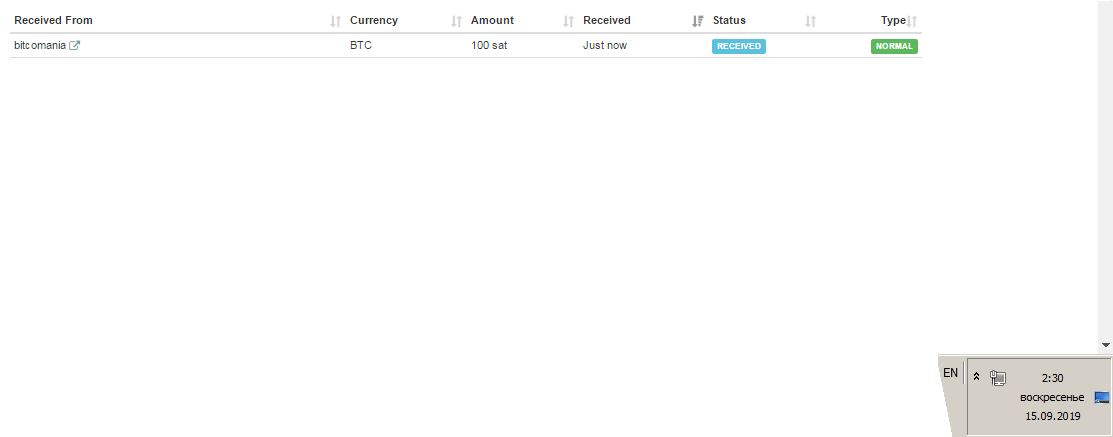Sort table by Received From column

tap(336, 21)
